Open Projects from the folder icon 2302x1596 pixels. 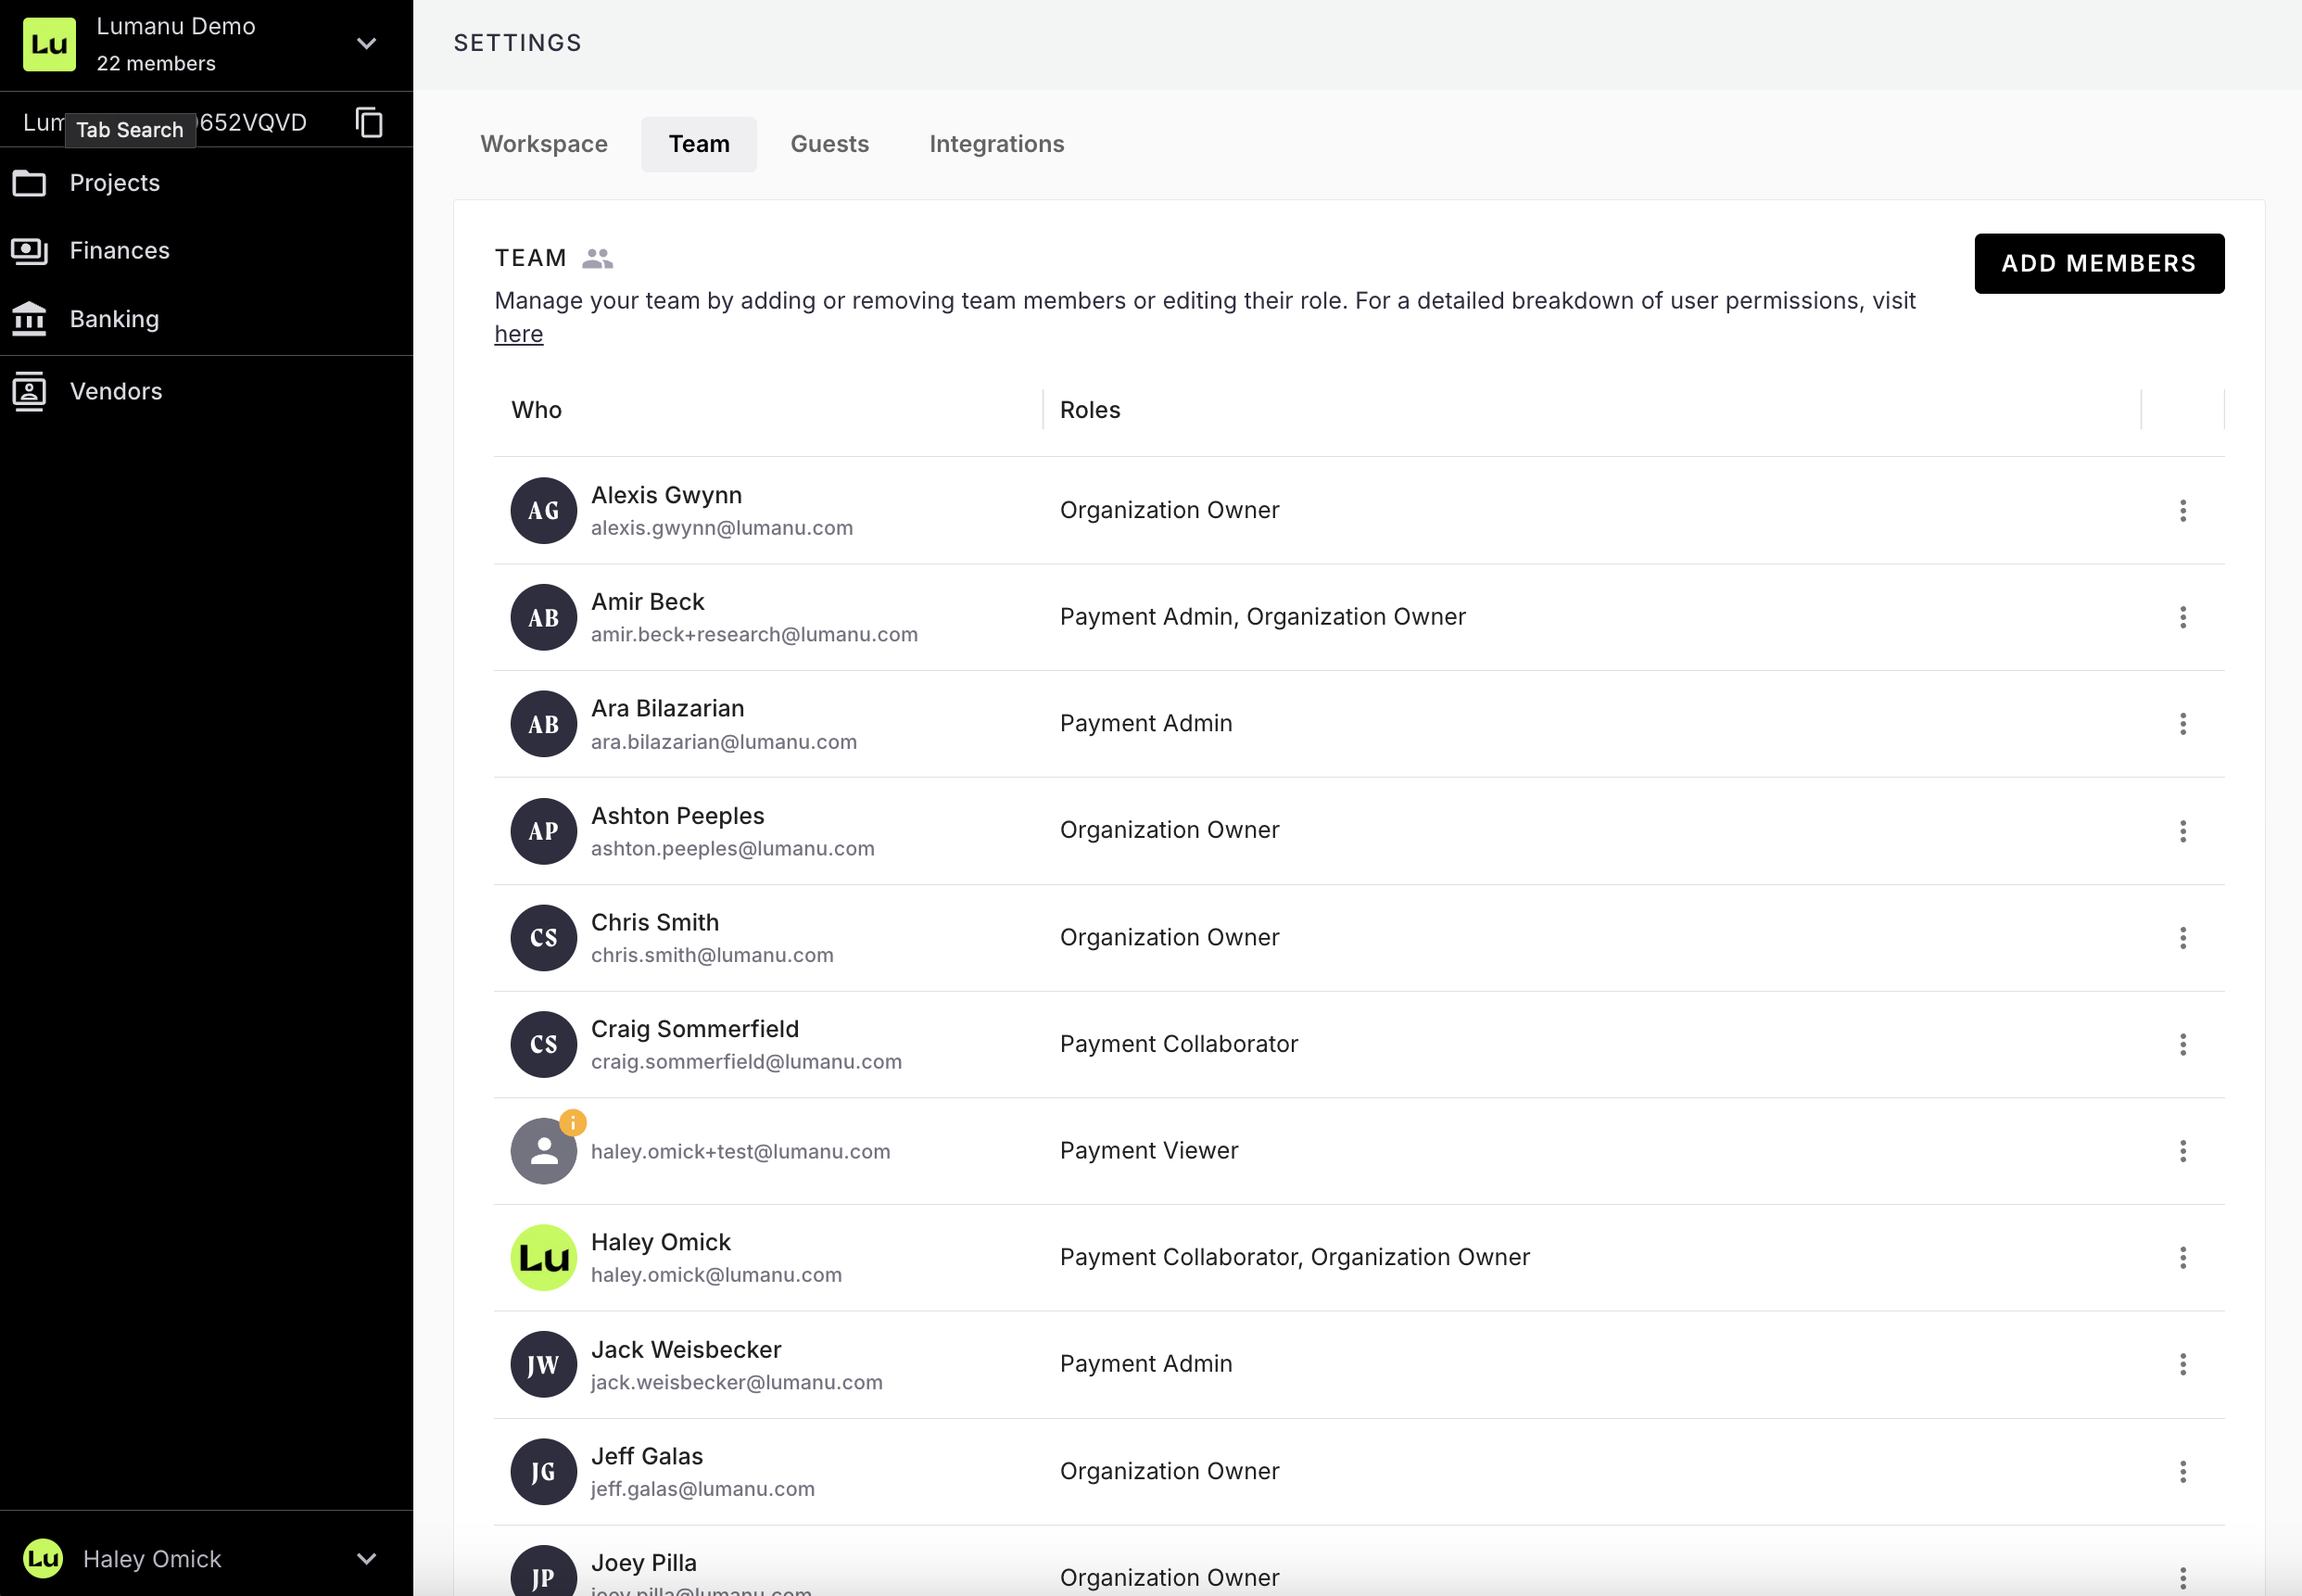[29, 183]
